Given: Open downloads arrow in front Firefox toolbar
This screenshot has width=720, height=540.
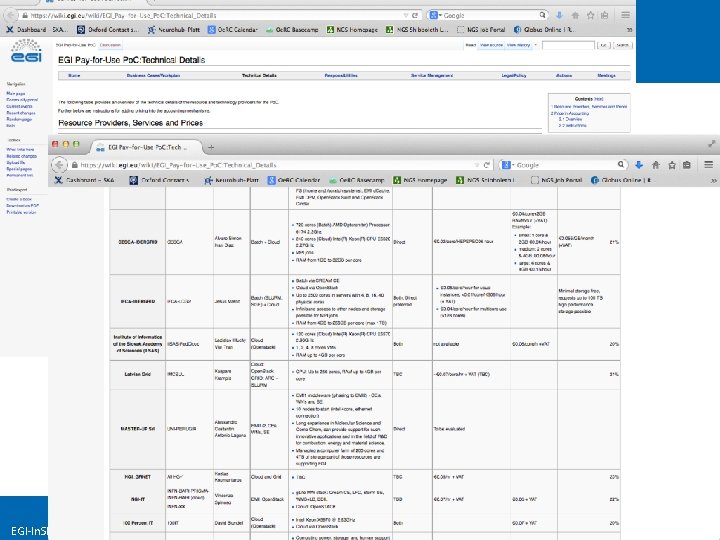Looking at the screenshot, I should (x=639, y=165).
